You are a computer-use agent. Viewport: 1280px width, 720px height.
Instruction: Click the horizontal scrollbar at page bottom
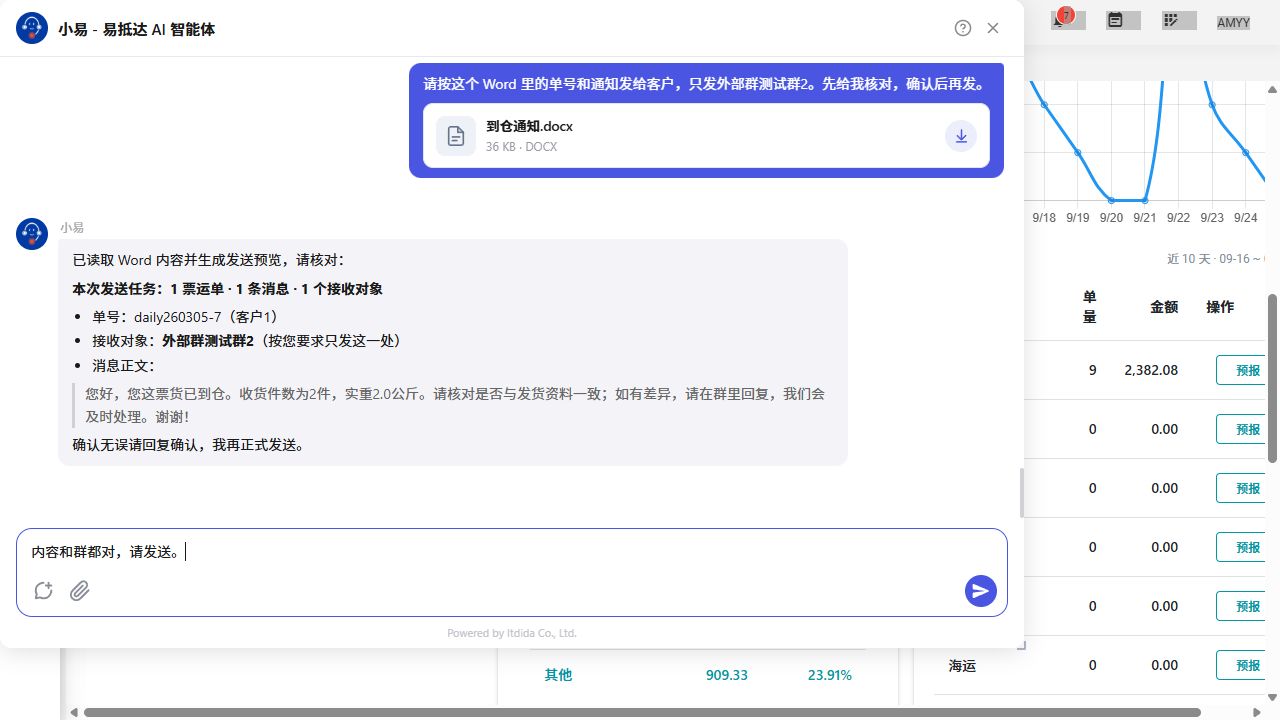(x=640, y=713)
